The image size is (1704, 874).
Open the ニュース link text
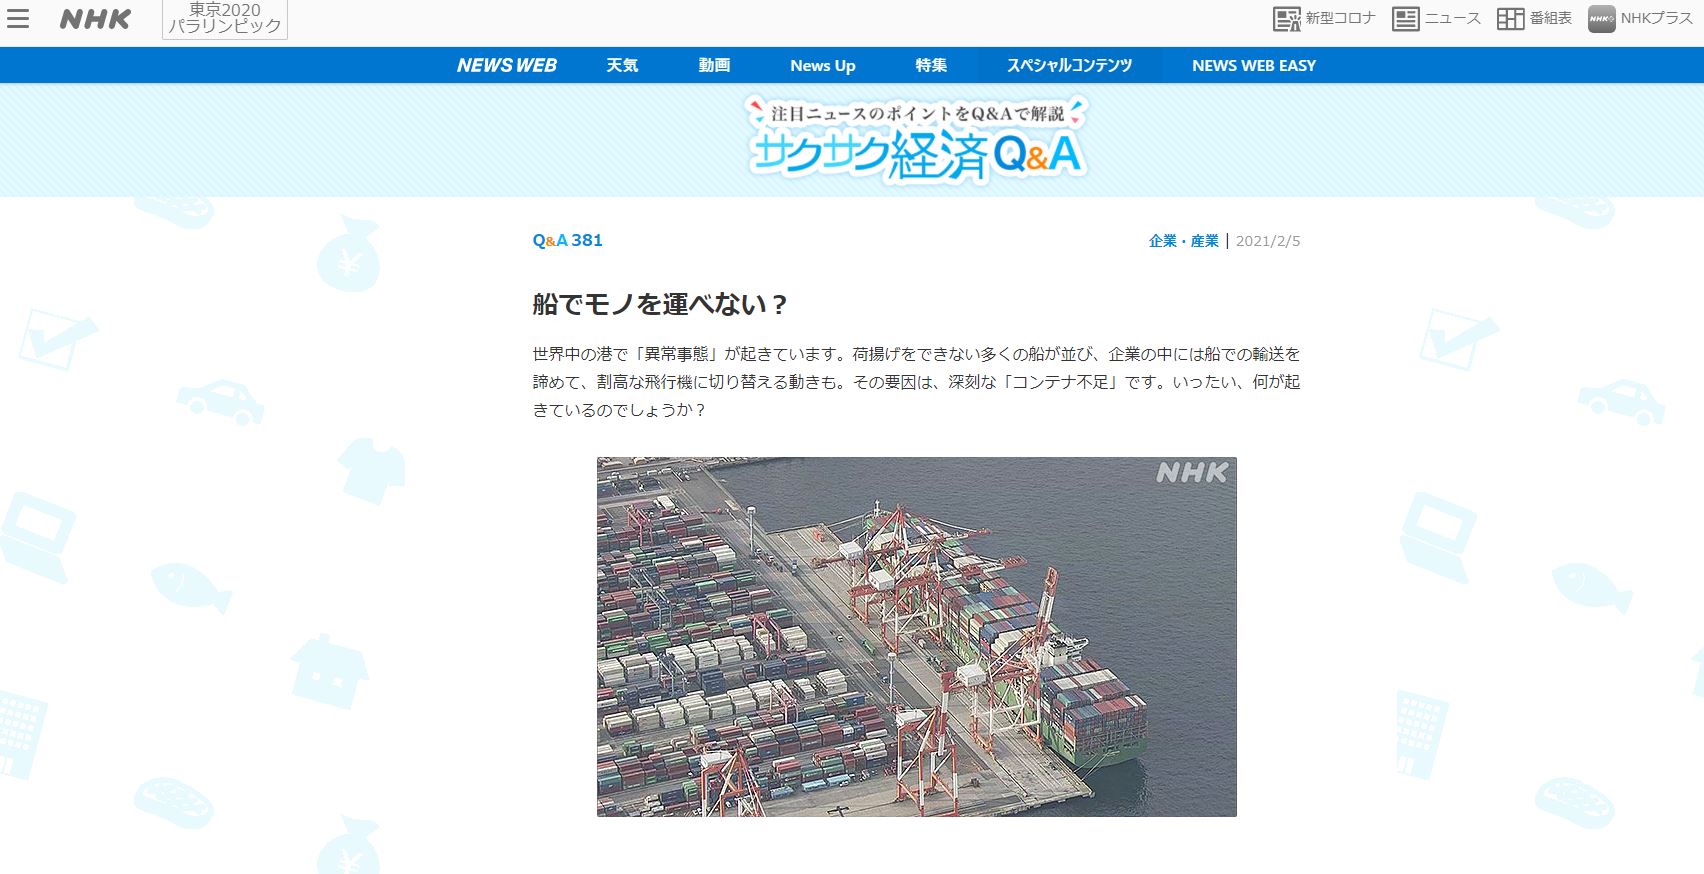pos(1453,18)
